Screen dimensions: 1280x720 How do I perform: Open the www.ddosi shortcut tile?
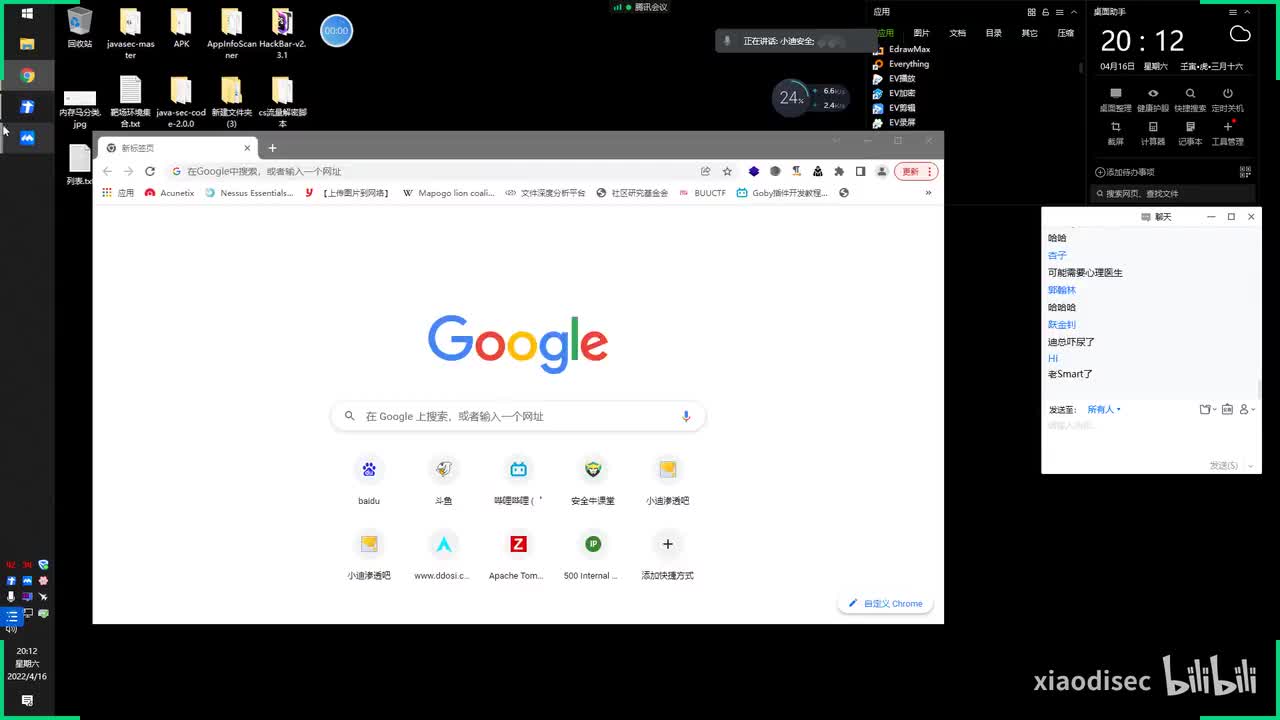[x=444, y=553]
